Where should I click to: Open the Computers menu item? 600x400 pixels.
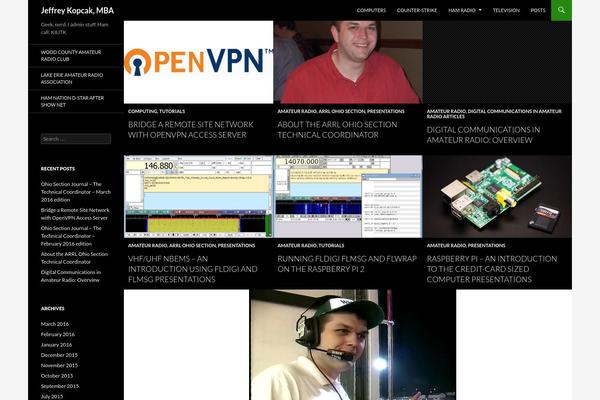pyautogui.click(x=371, y=10)
